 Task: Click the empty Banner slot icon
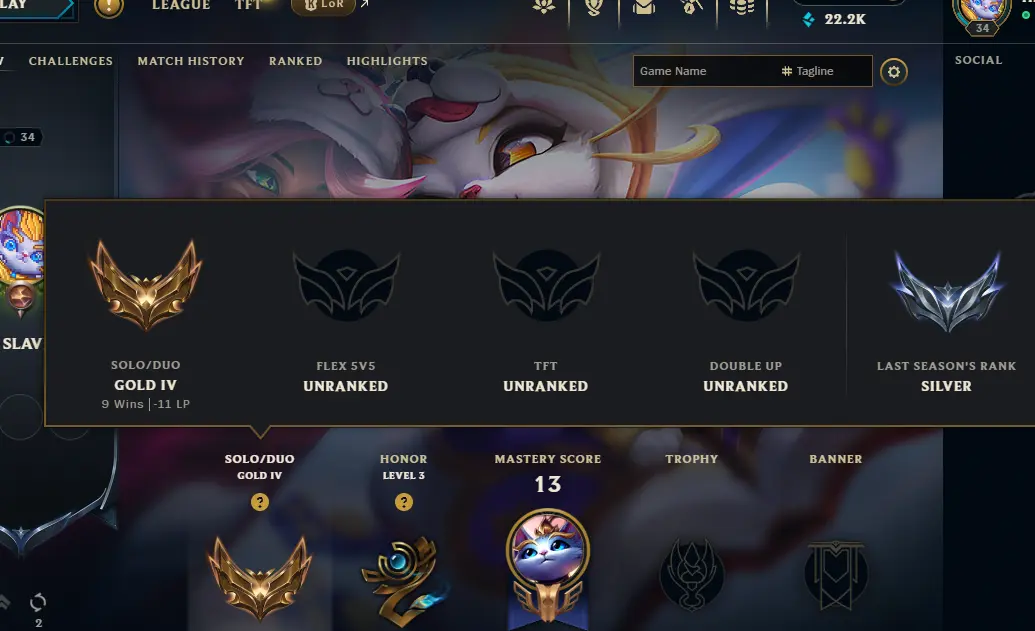(836, 574)
